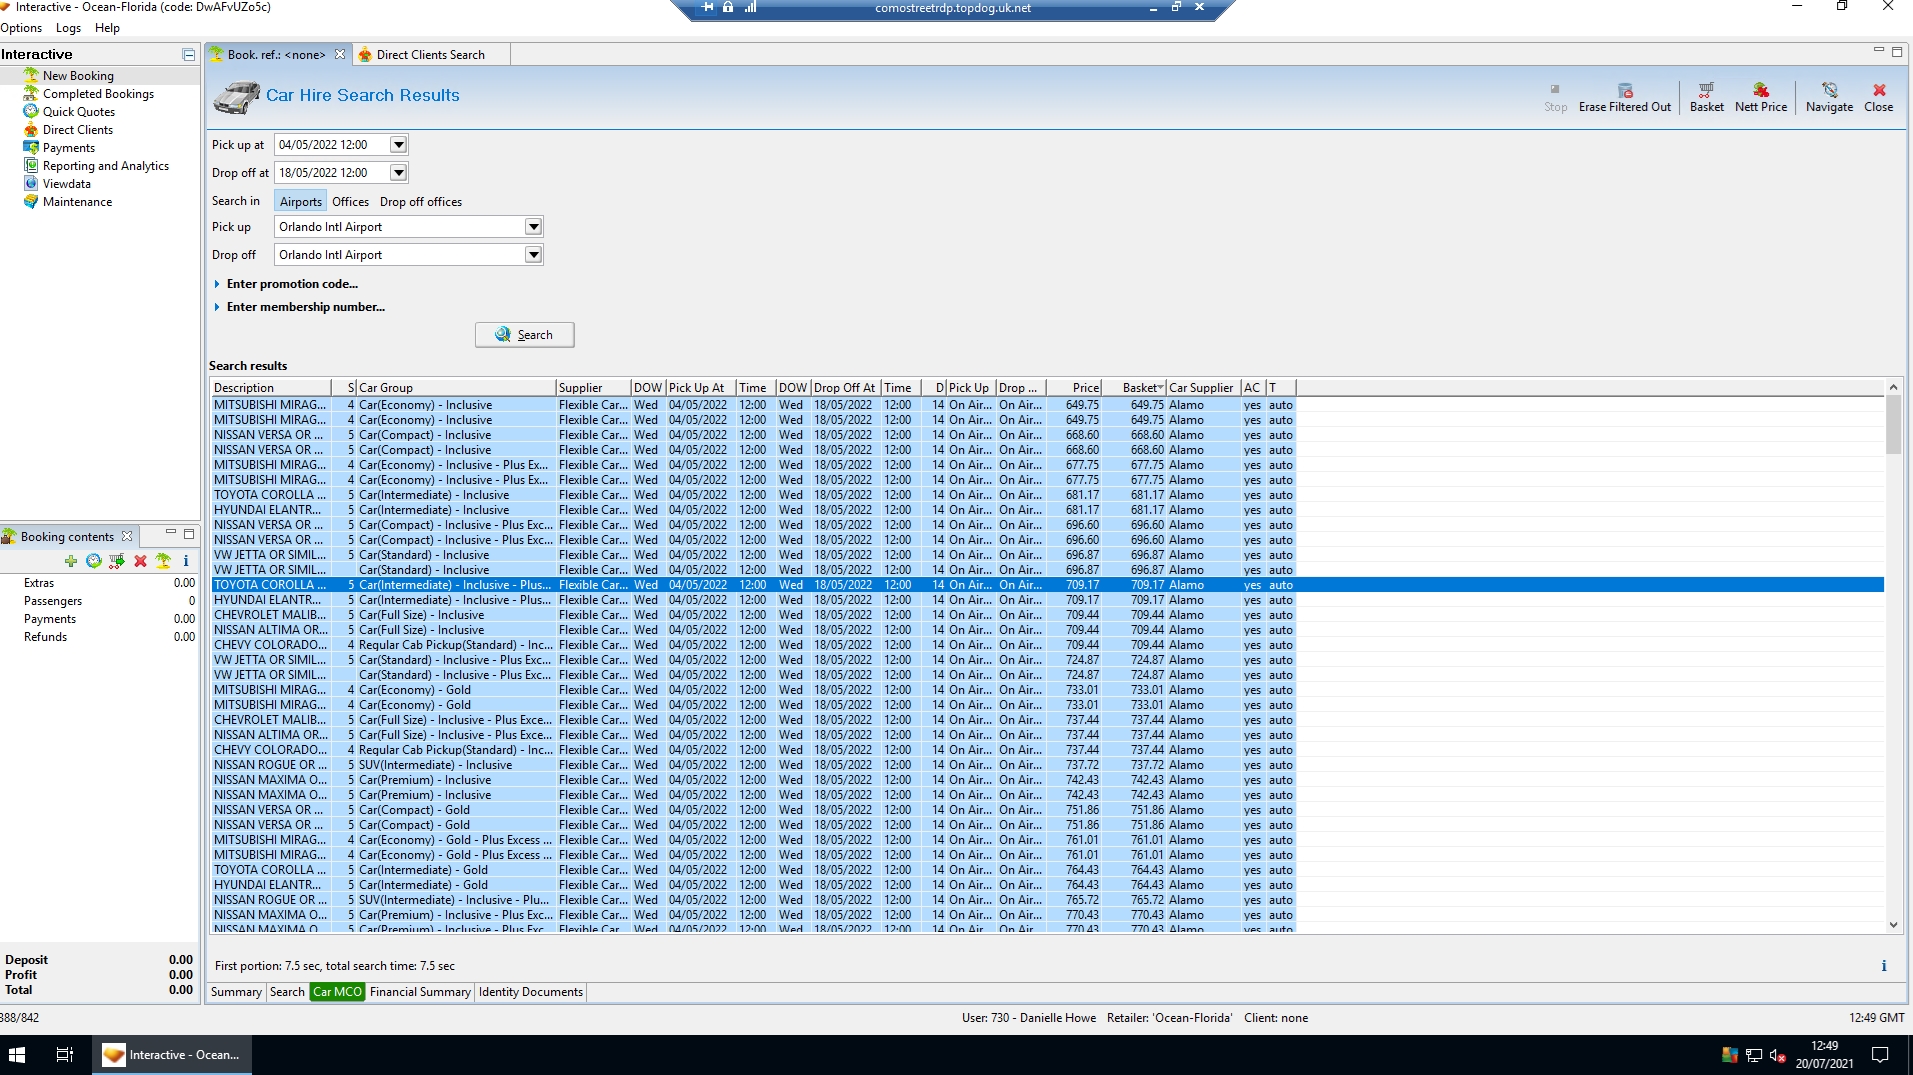Screen dimensions: 1913x1075
Task: Open Reporting and Analytics
Action: click(106, 166)
